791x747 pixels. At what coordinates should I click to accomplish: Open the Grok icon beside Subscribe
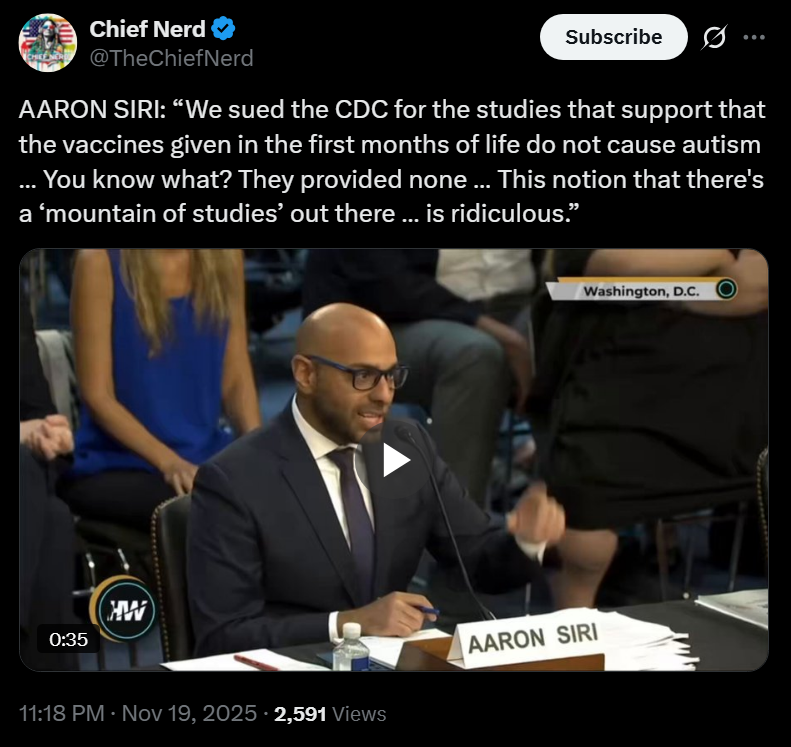[714, 38]
